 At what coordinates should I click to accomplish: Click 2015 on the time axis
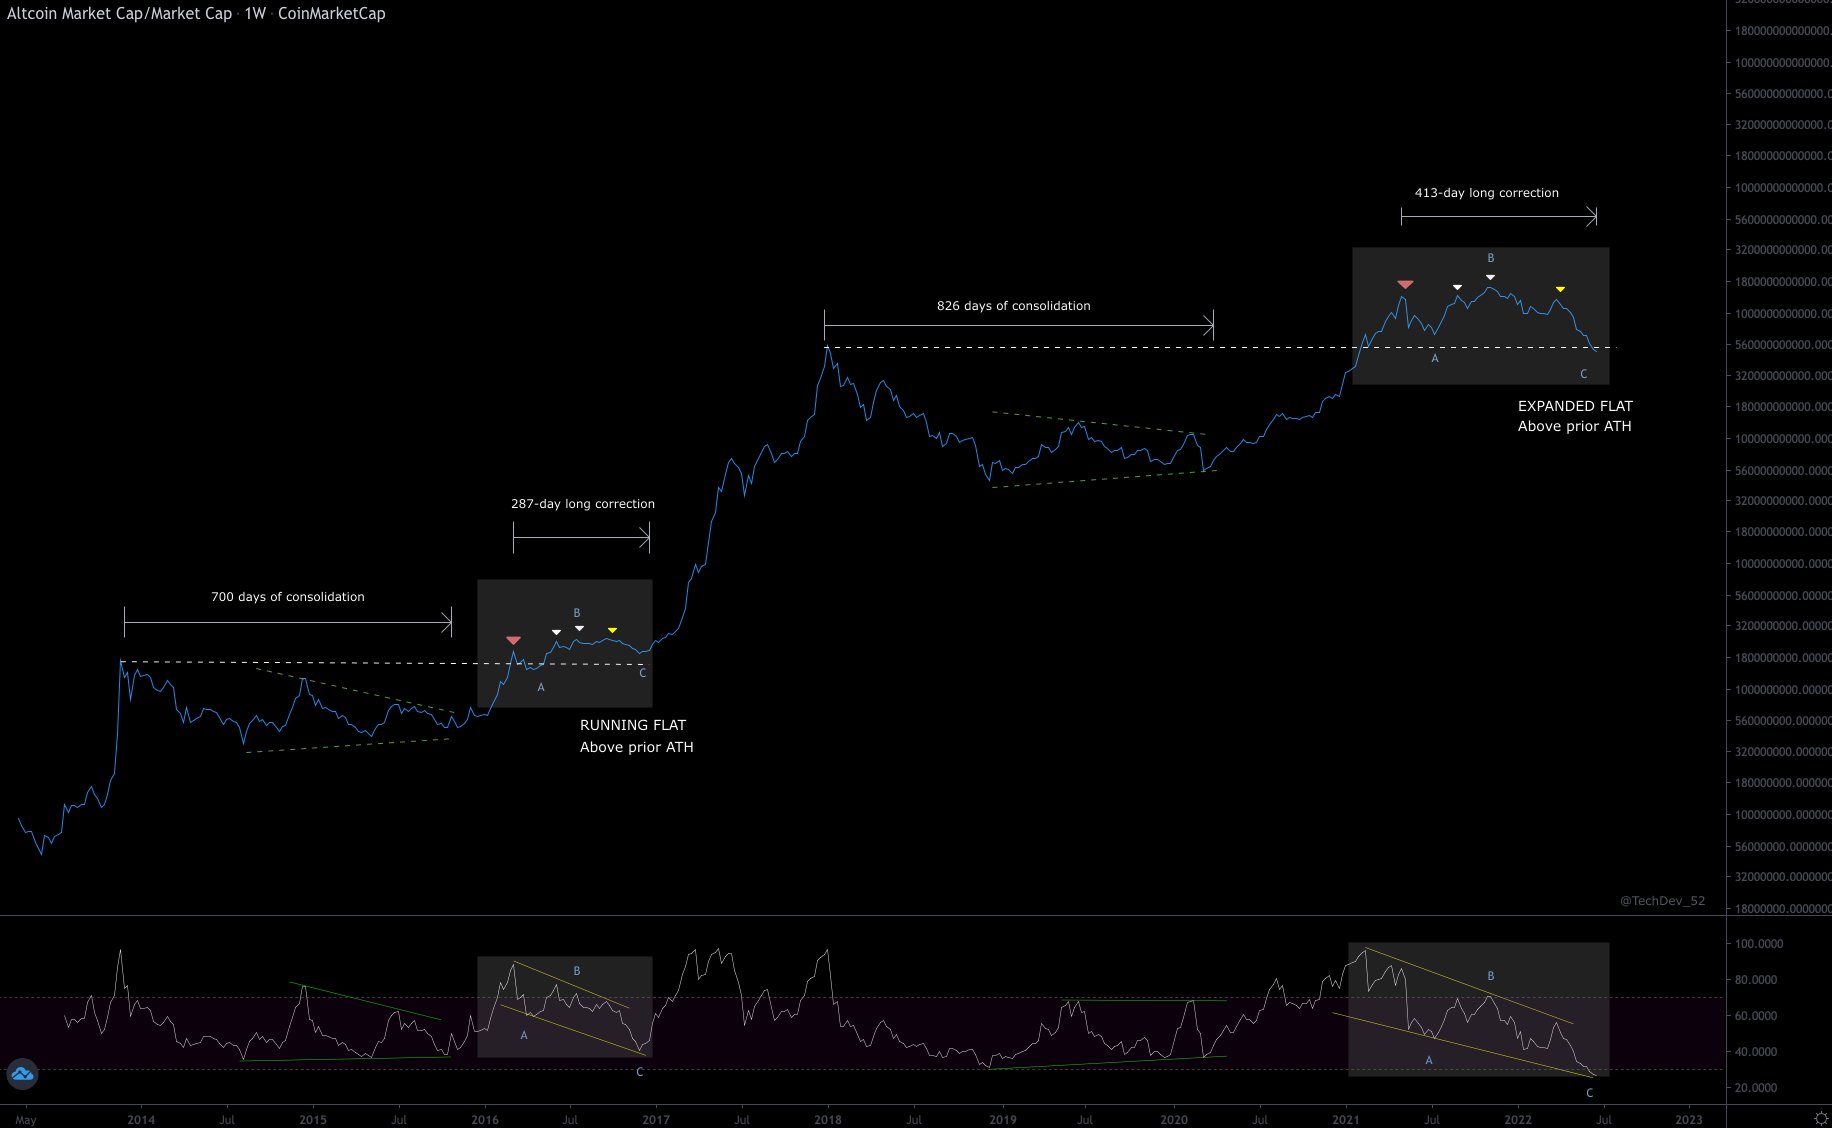tap(313, 1119)
